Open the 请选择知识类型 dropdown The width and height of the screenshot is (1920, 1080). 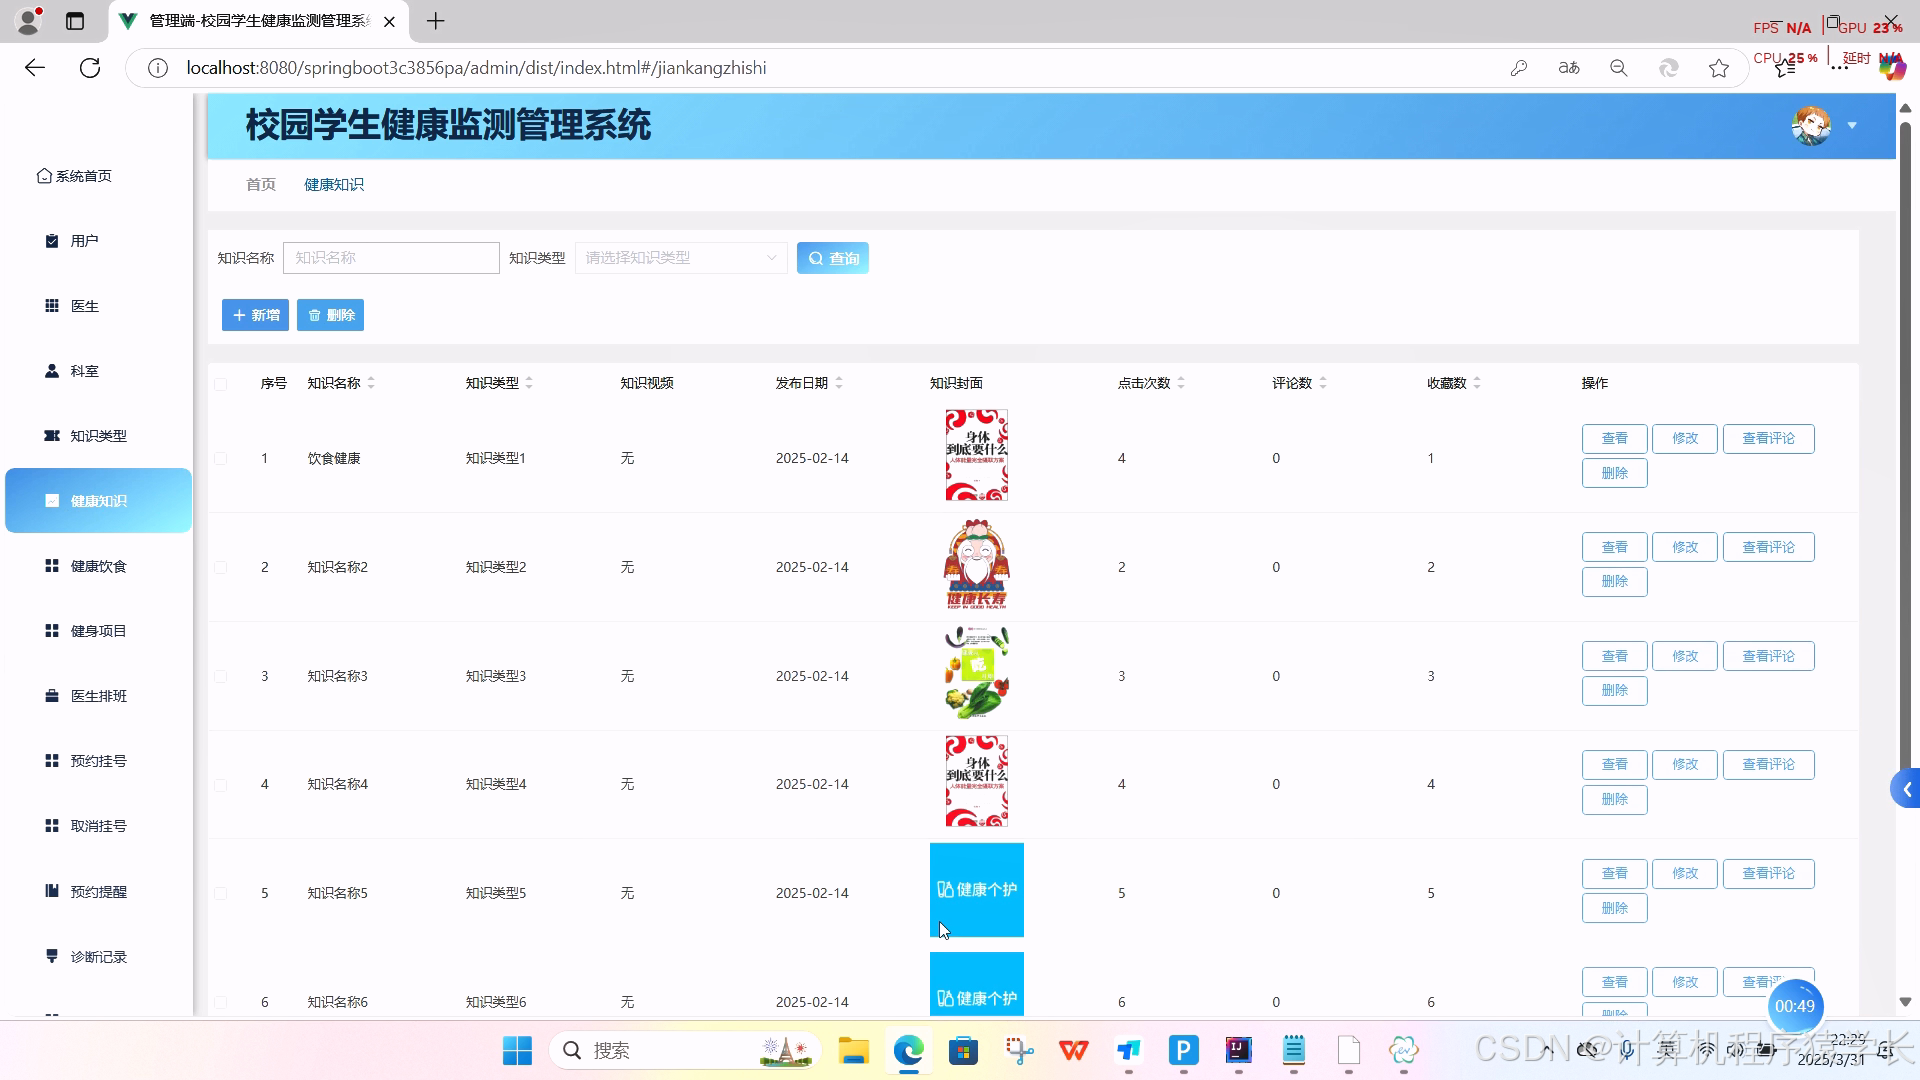tap(680, 257)
